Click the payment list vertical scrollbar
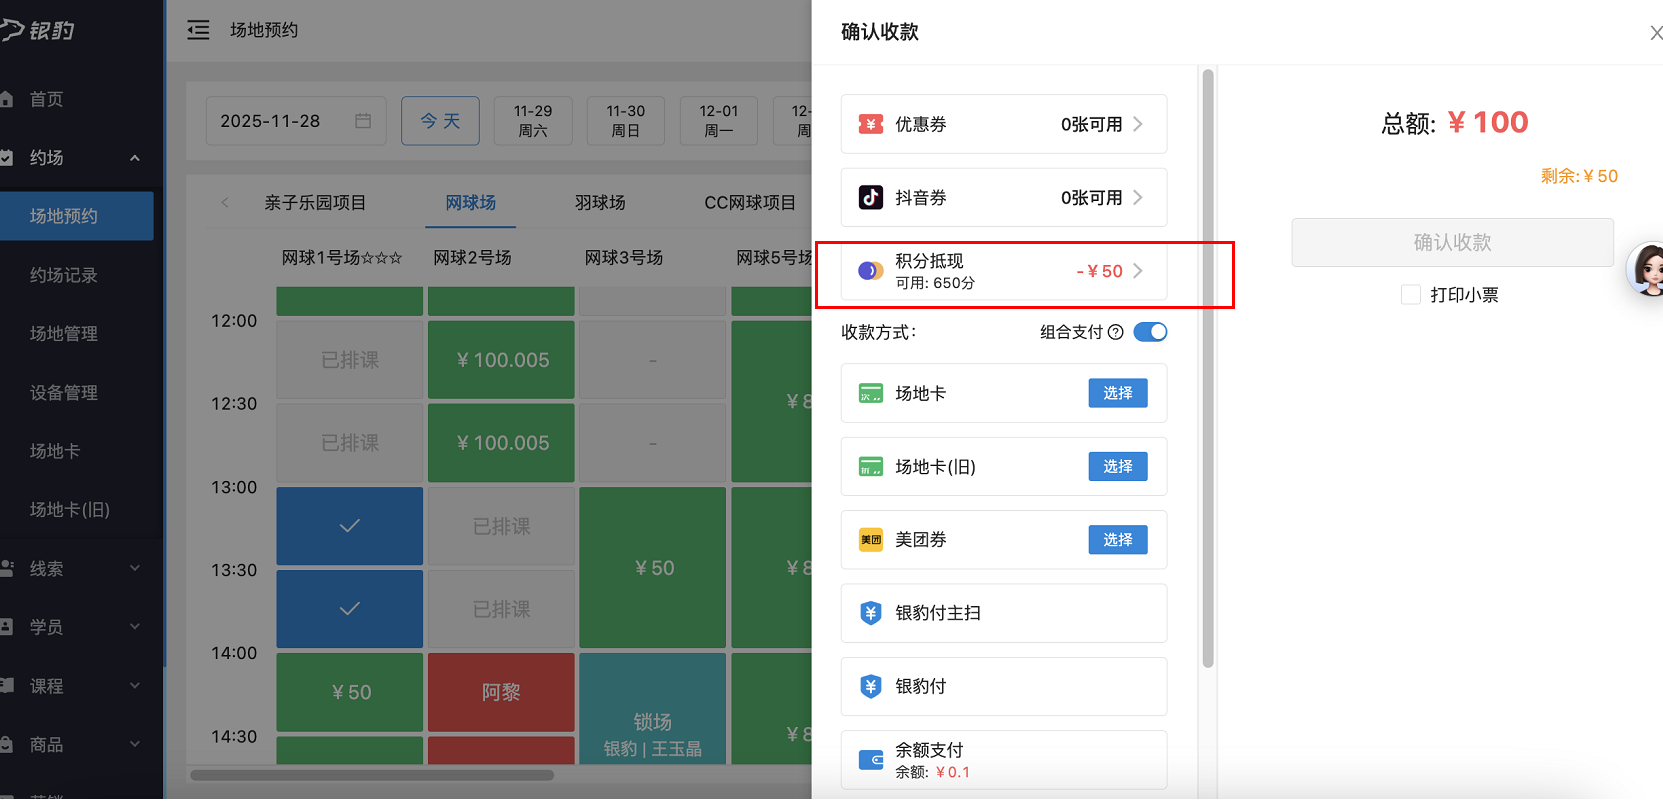Image resolution: width=1663 pixels, height=803 pixels. coord(1208,368)
